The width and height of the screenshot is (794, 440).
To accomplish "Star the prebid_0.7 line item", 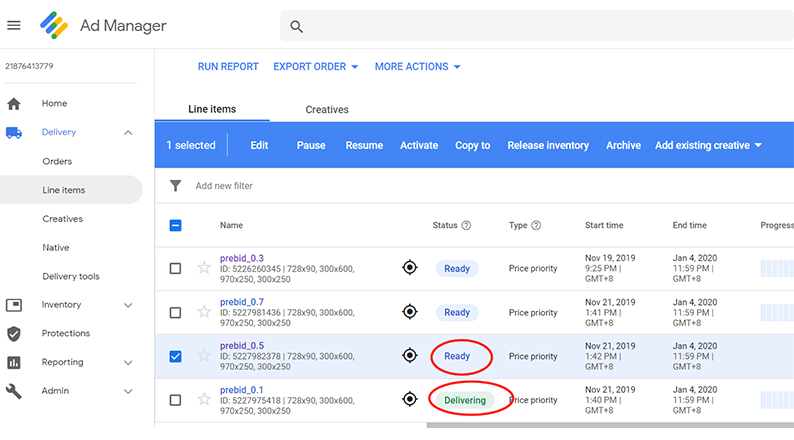I will (204, 311).
